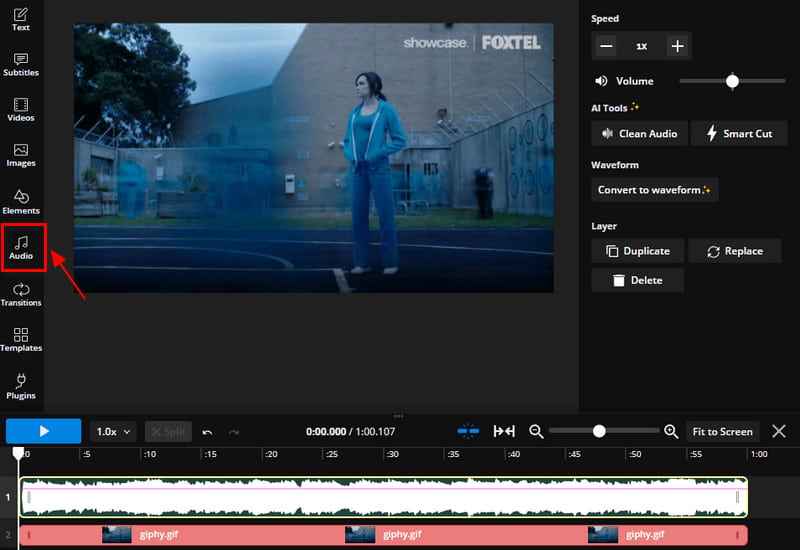The height and width of the screenshot is (550, 800).
Task: Toggle timeline snapping icon
Action: click(468, 431)
